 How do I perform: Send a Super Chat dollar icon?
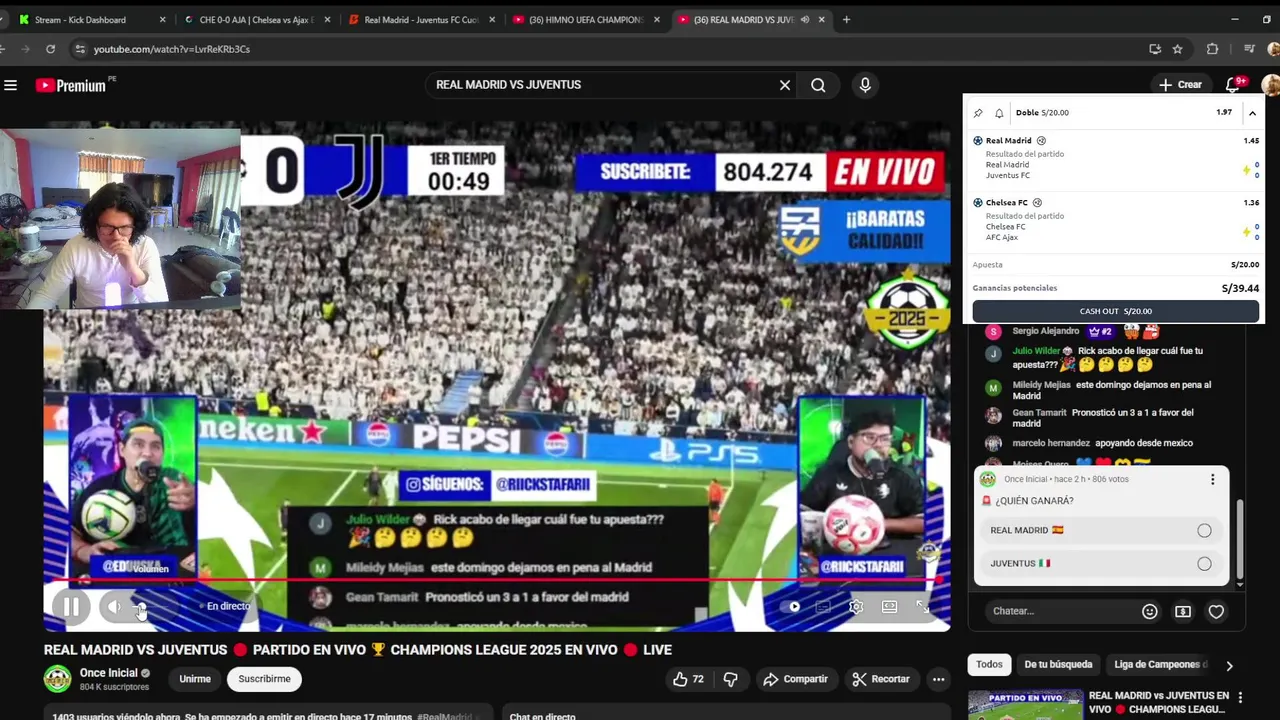click(1183, 611)
